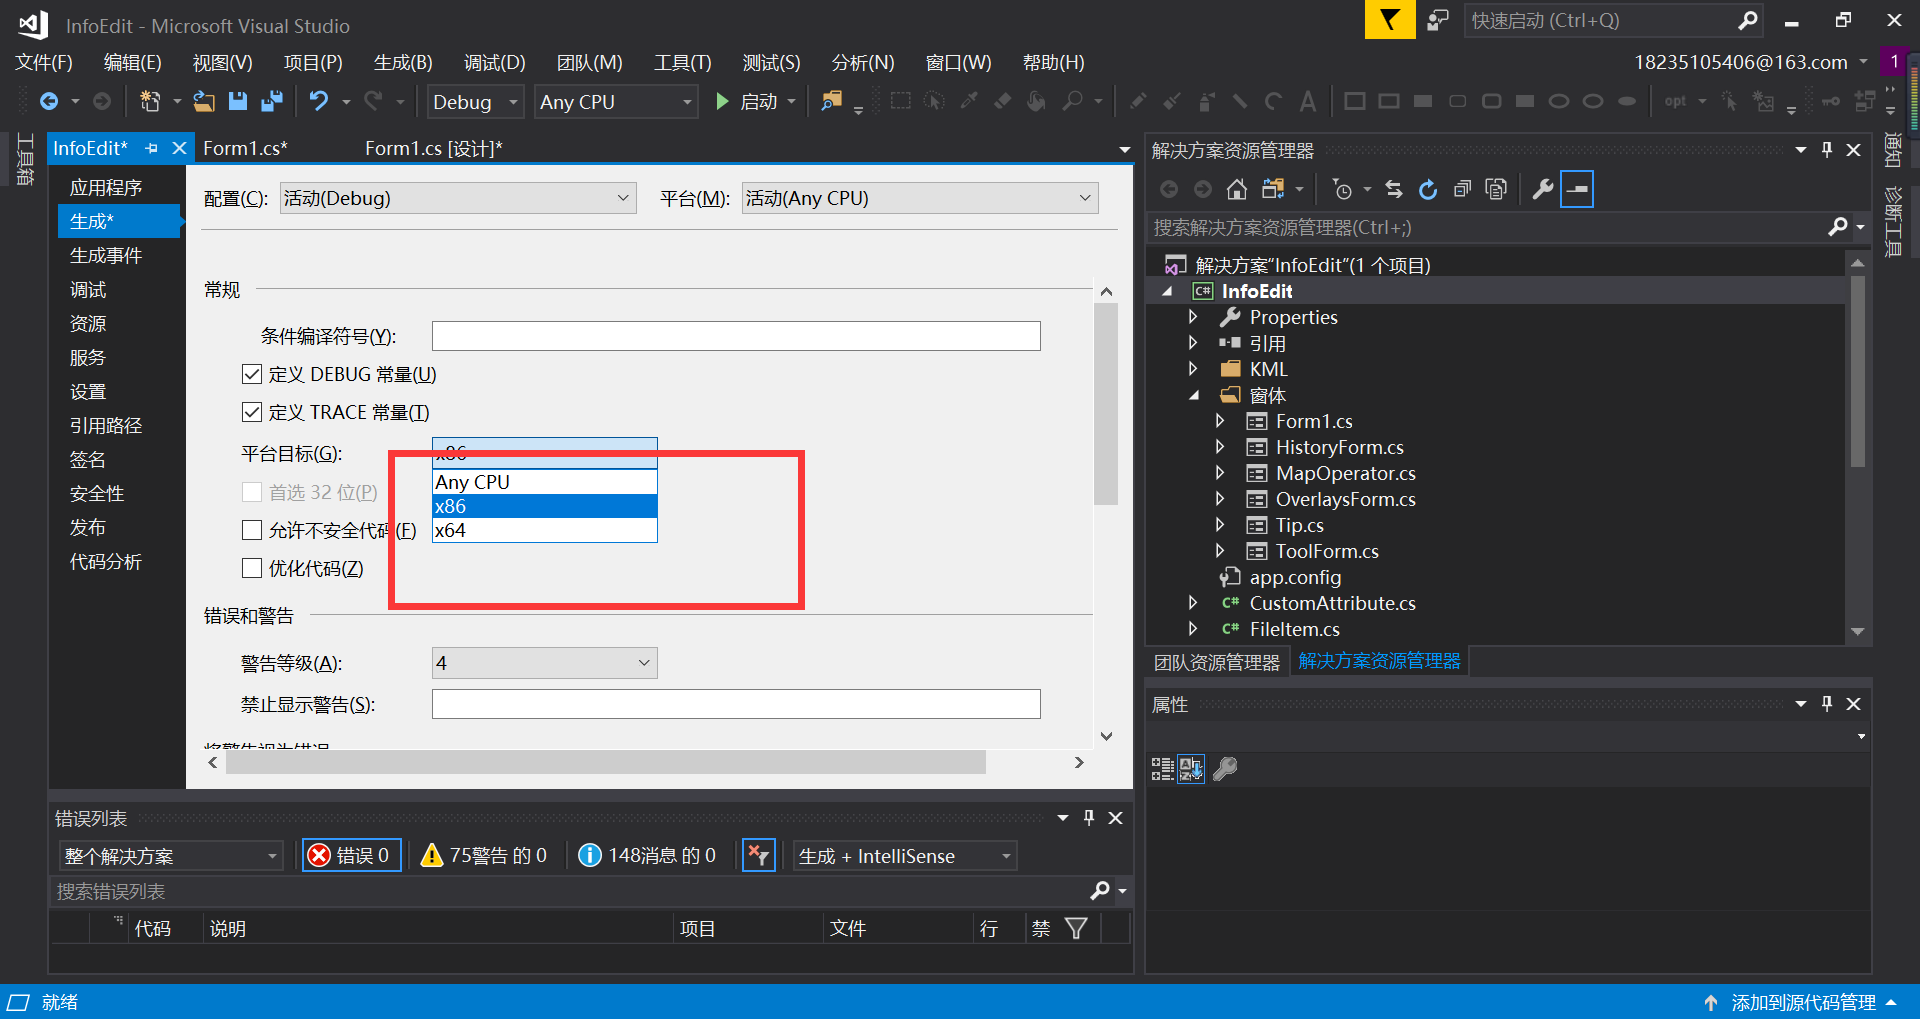Select CustomAttribute.cs in Solution Explorer
The width and height of the screenshot is (1920, 1019).
click(1332, 603)
